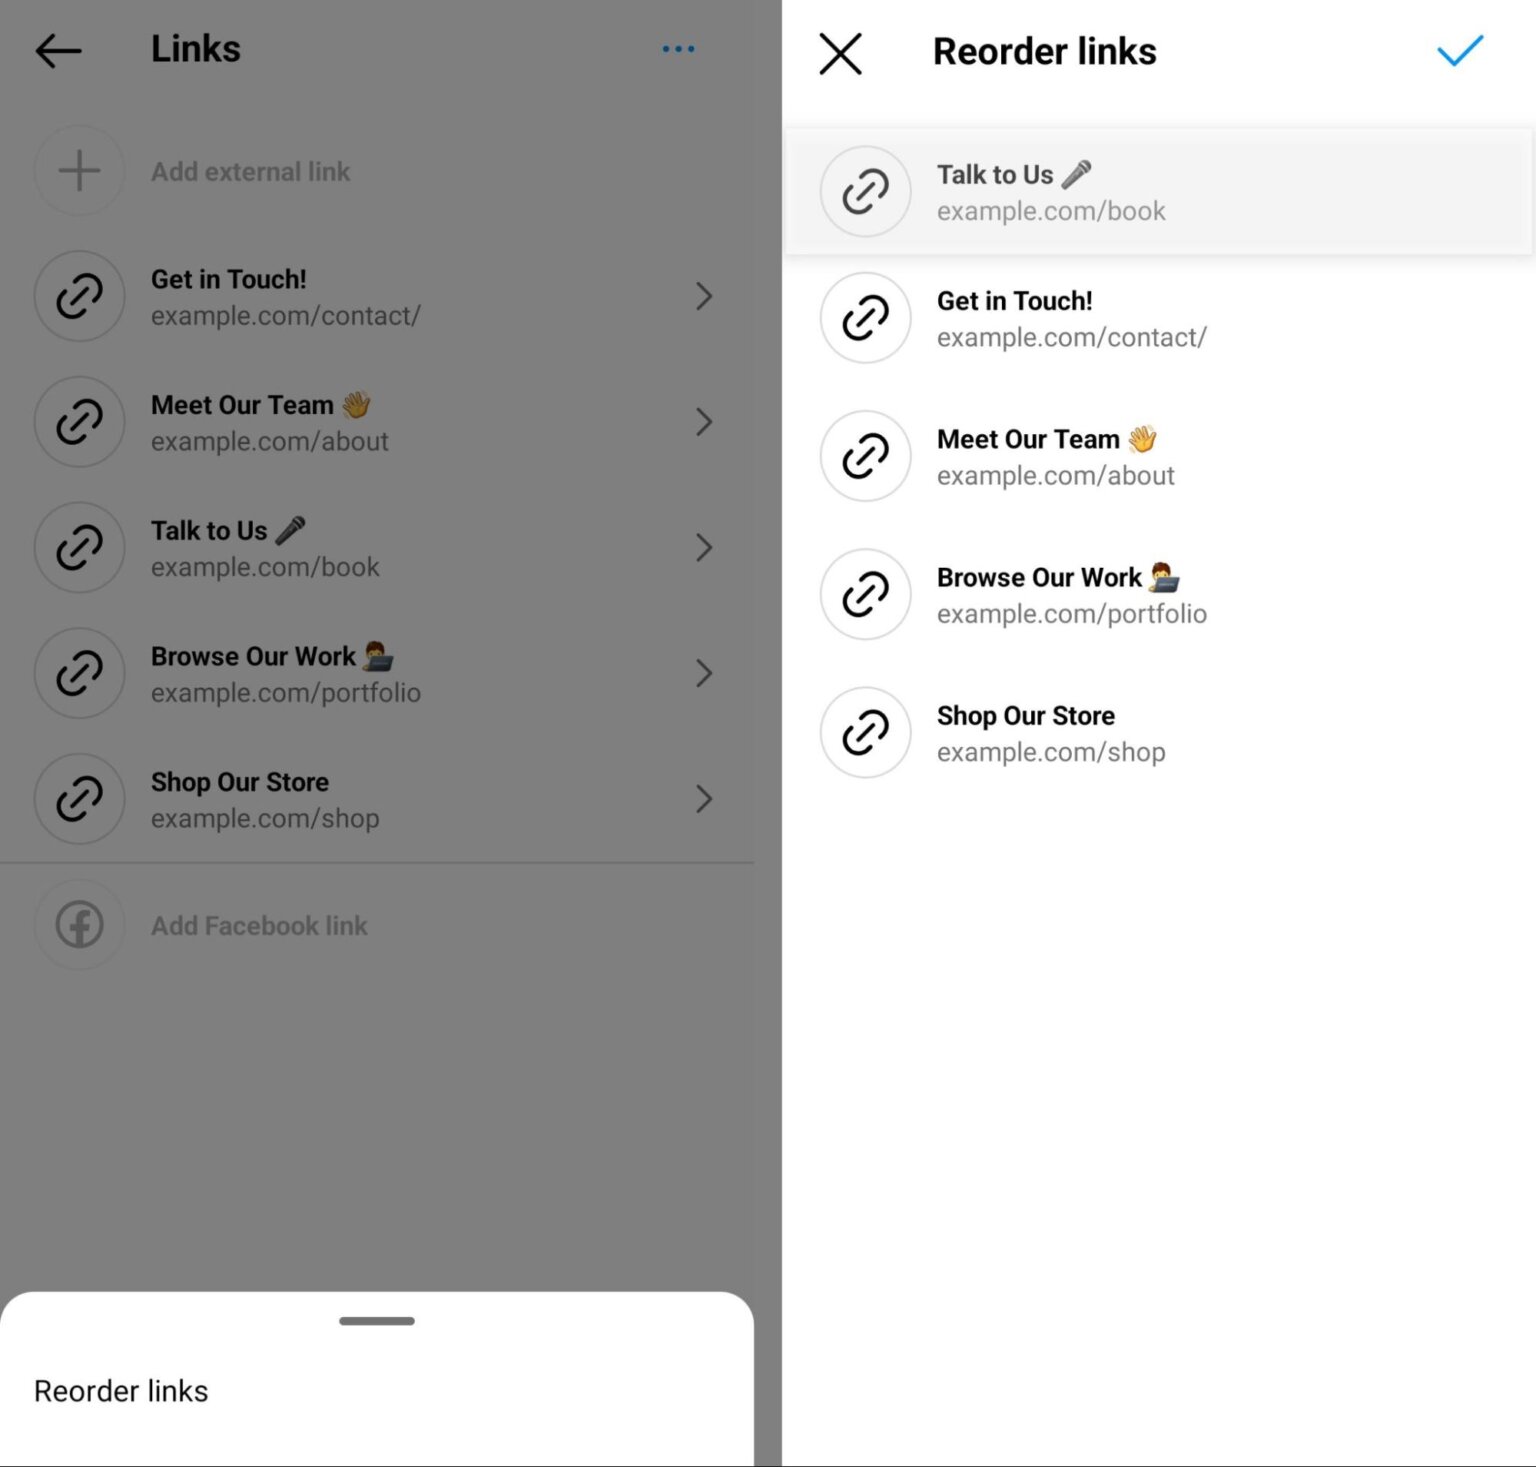Image resolution: width=1536 pixels, height=1467 pixels.
Task: Select the link icon beside Talk to Us
Action: pos(79,547)
